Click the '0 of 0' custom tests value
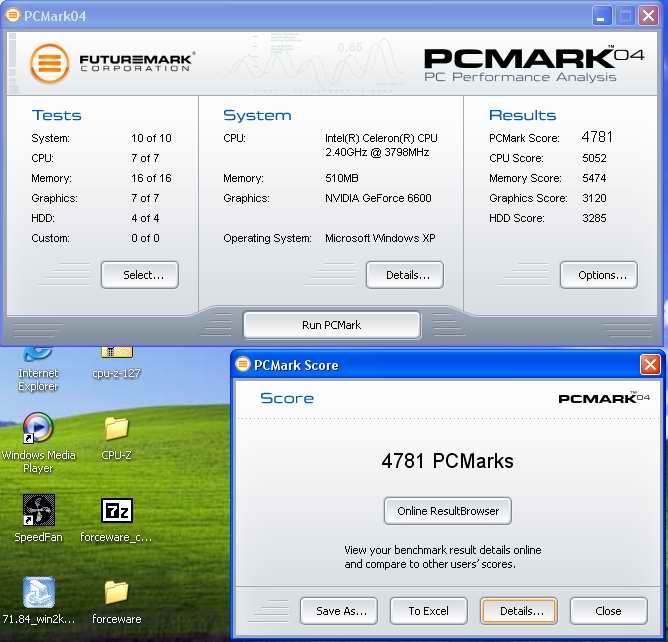 click(x=145, y=238)
